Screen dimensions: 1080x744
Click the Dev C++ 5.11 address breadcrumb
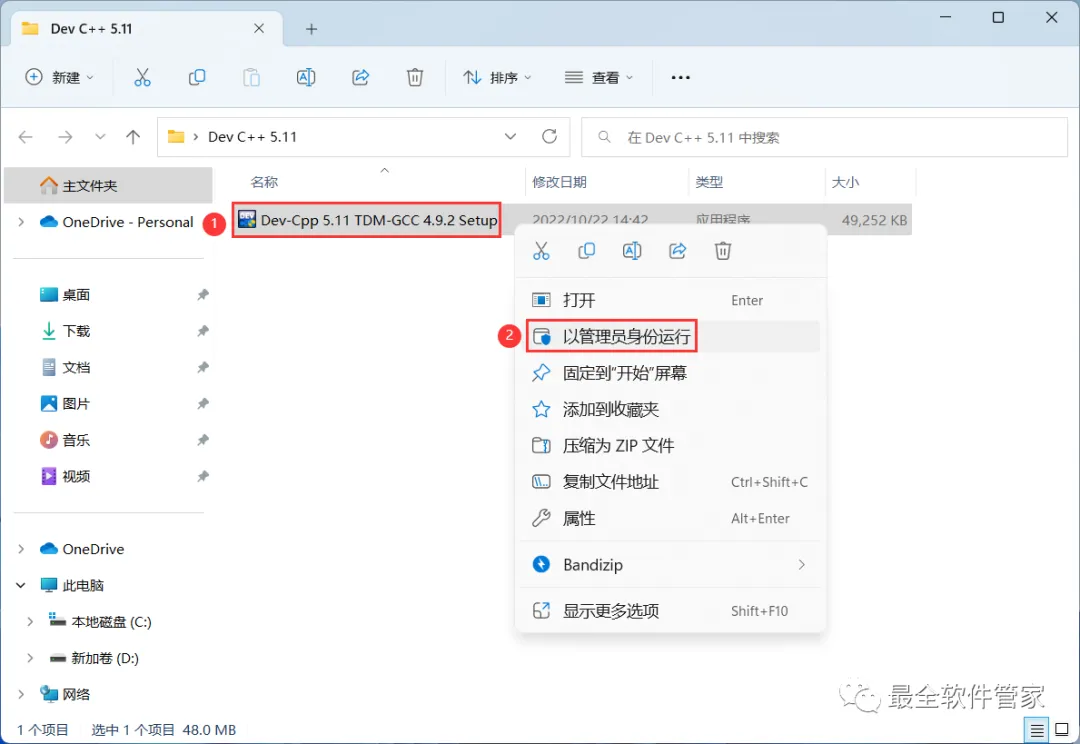(x=252, y=137)
